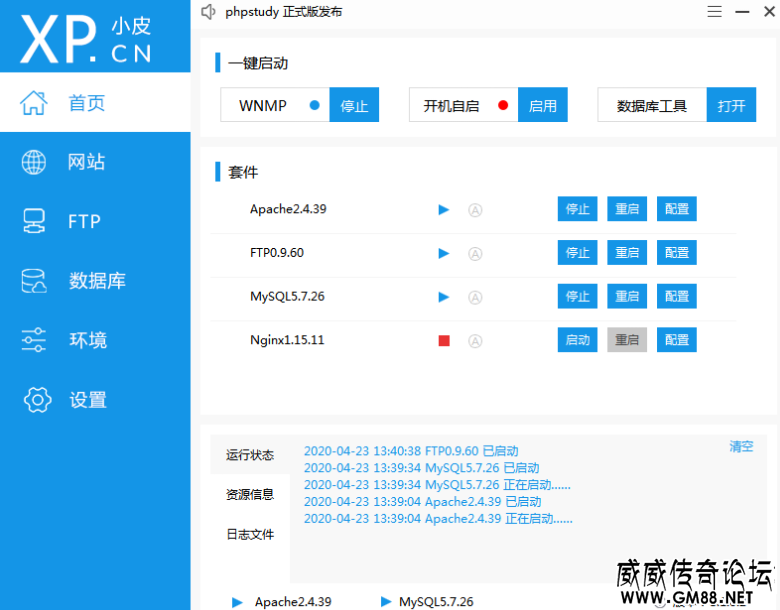Select log line Apache2.4.39 正在启动
Screen dimensions: 780x610
click(x=438, y=518)
